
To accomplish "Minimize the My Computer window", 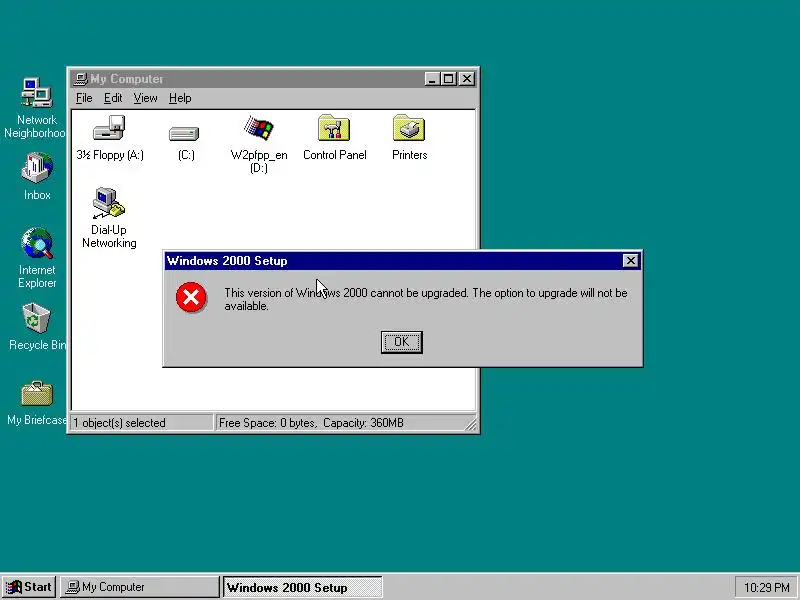I will pos(432,79).
